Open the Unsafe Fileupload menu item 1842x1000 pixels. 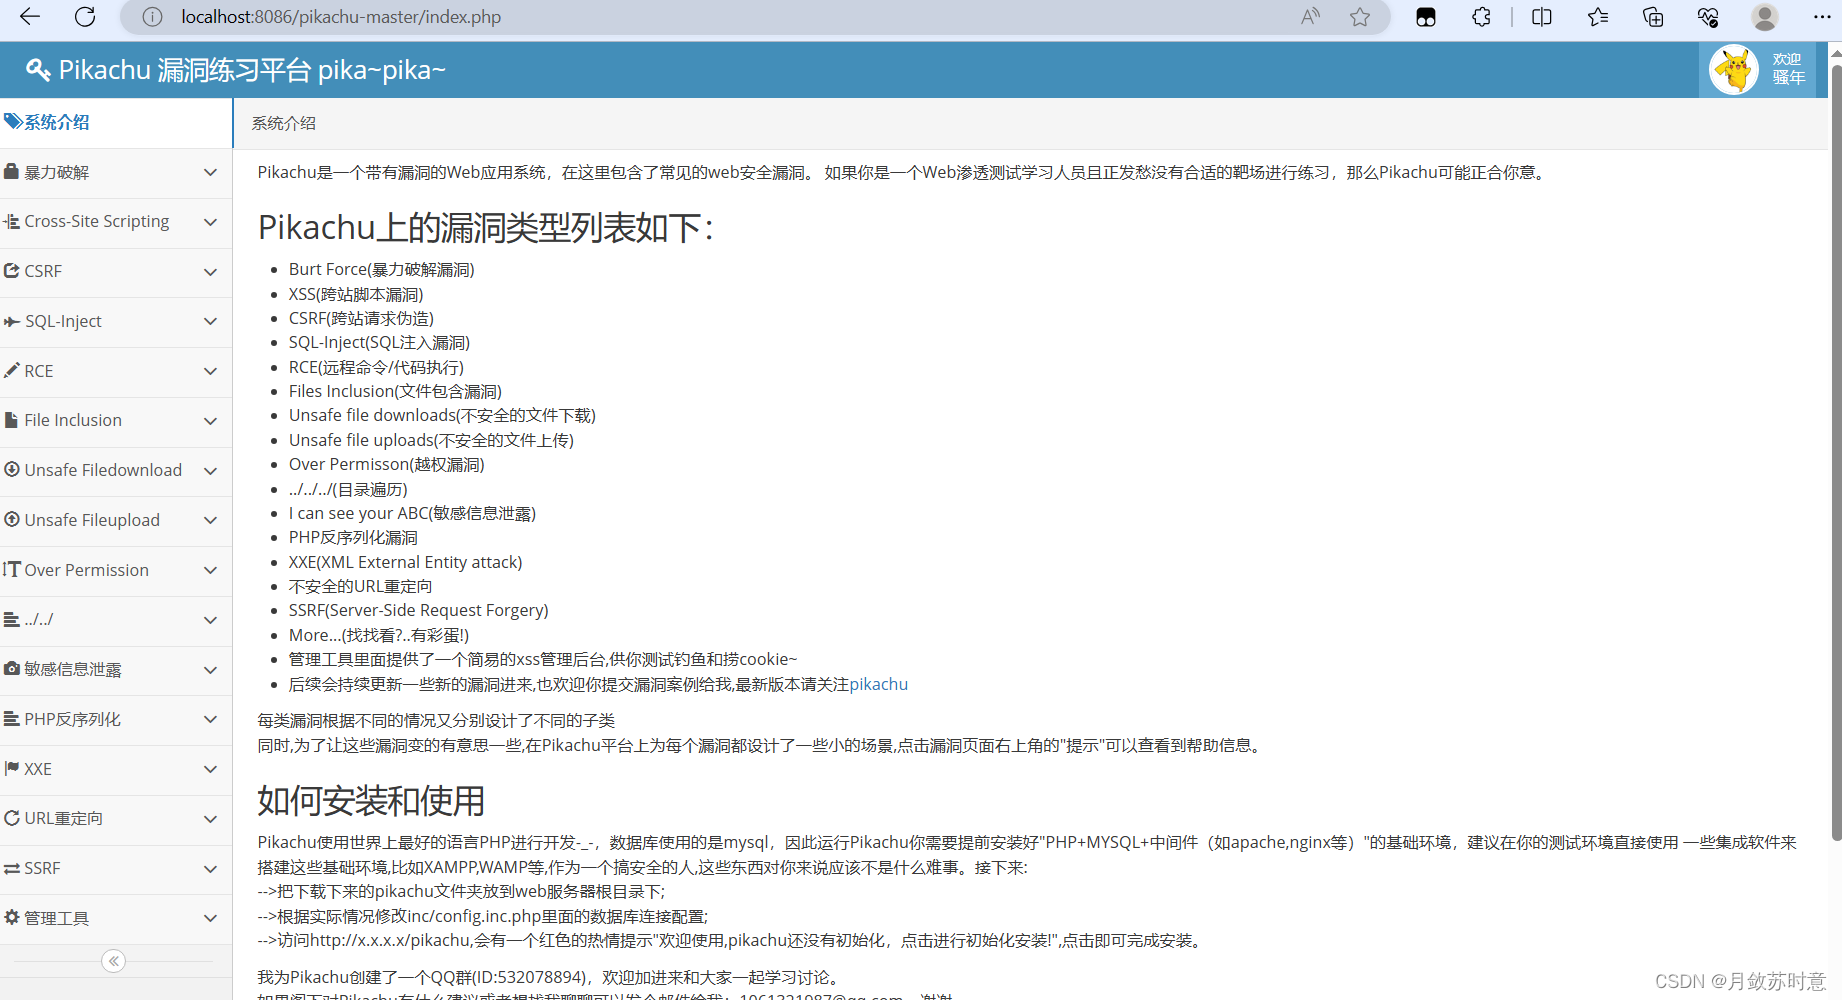point(116,521)
